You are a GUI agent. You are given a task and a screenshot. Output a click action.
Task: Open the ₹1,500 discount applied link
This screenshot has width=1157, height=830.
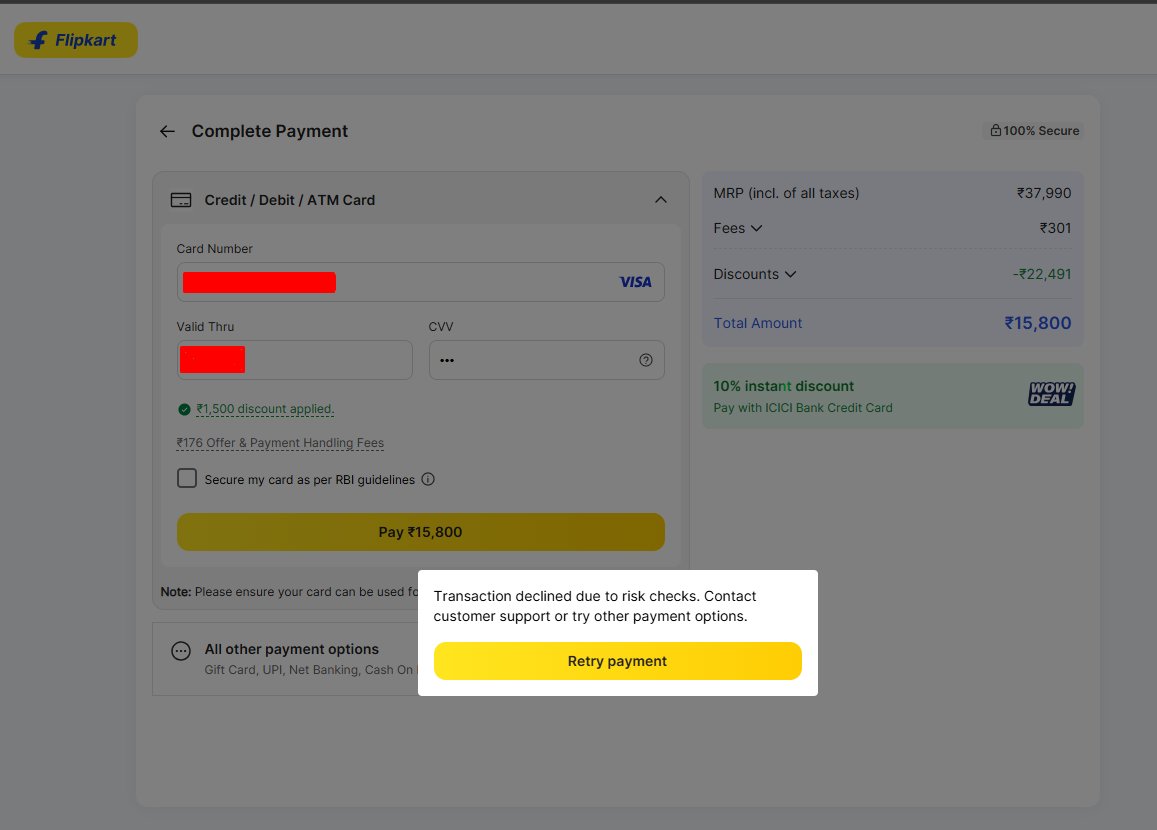[265, 409]
